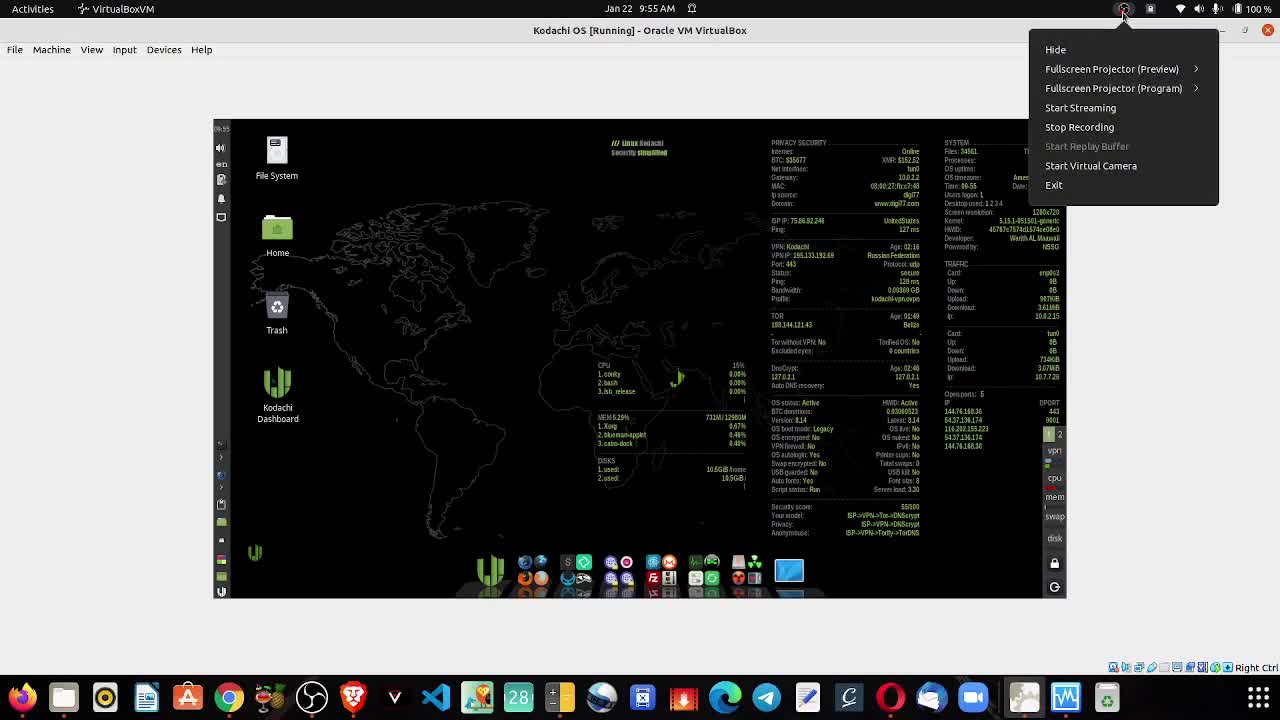This screenshot has height=720, width=1280.
Task: Open System Monitor from dock
Action: [1065, 697]
